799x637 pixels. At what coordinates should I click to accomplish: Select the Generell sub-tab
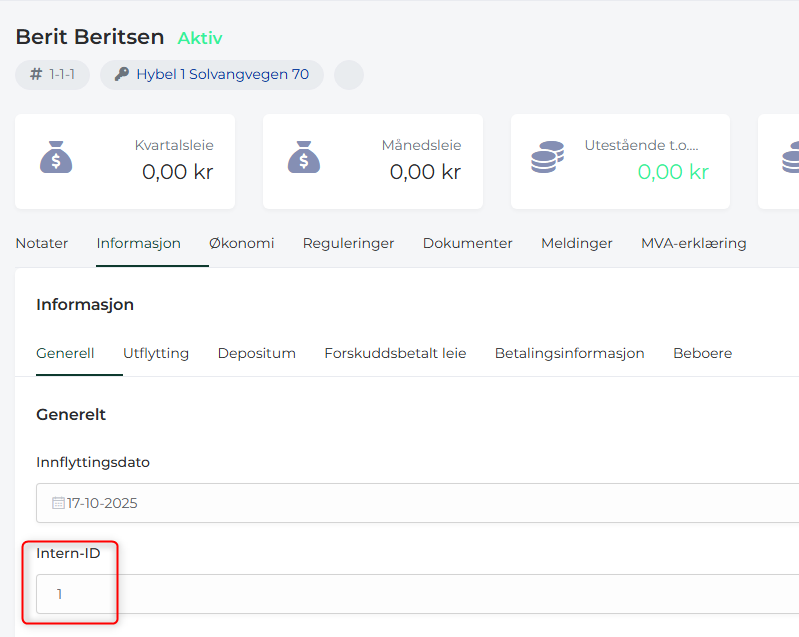coord(65,353)
